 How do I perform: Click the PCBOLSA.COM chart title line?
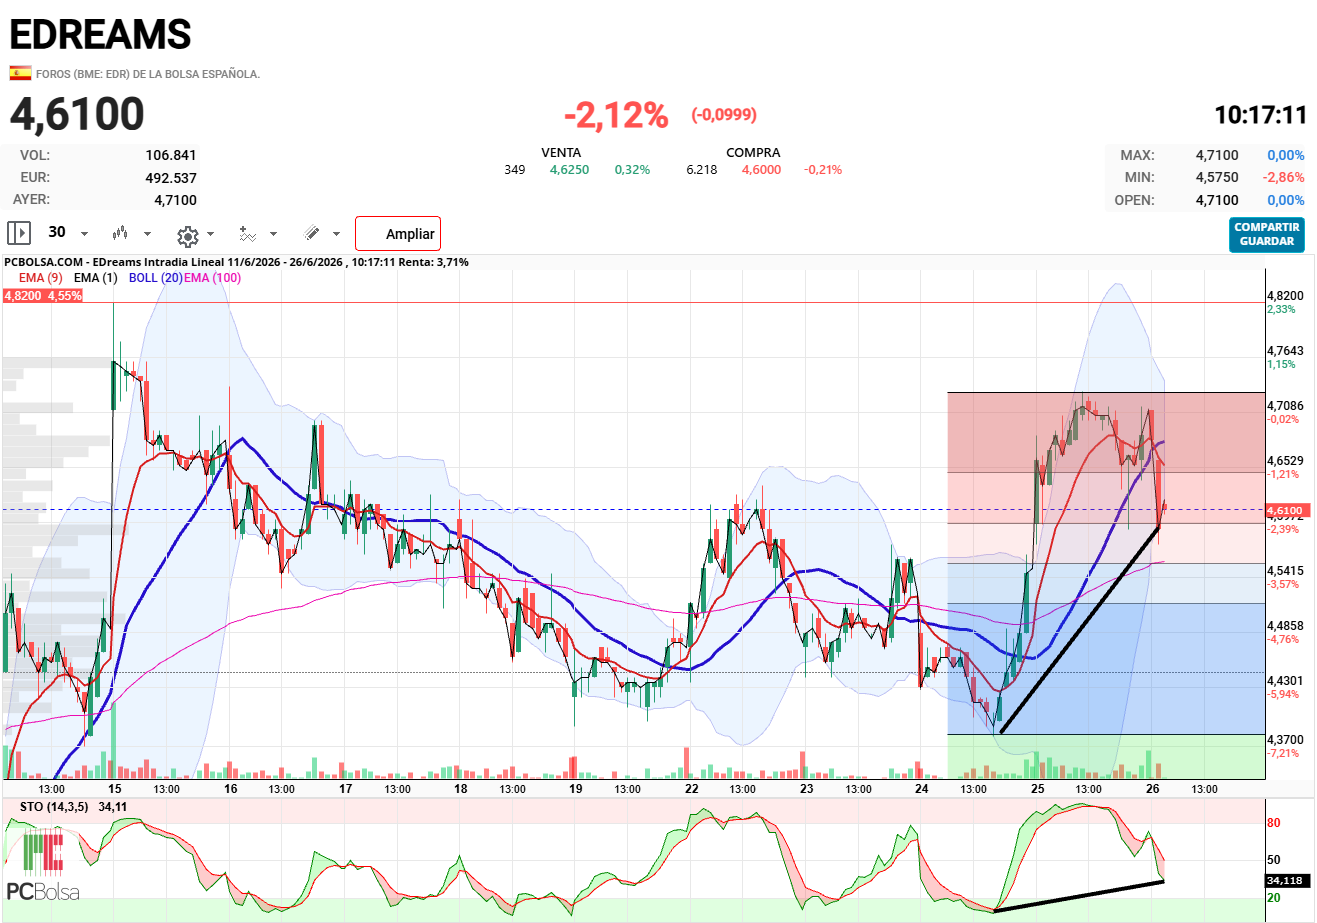(x=236, y=262)
